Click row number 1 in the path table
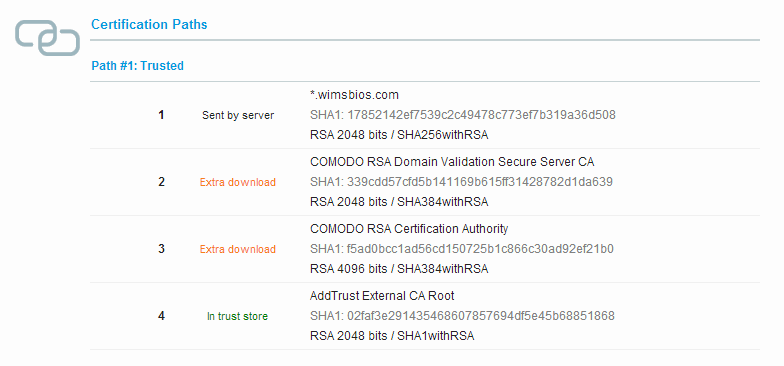 click(161, 115)
